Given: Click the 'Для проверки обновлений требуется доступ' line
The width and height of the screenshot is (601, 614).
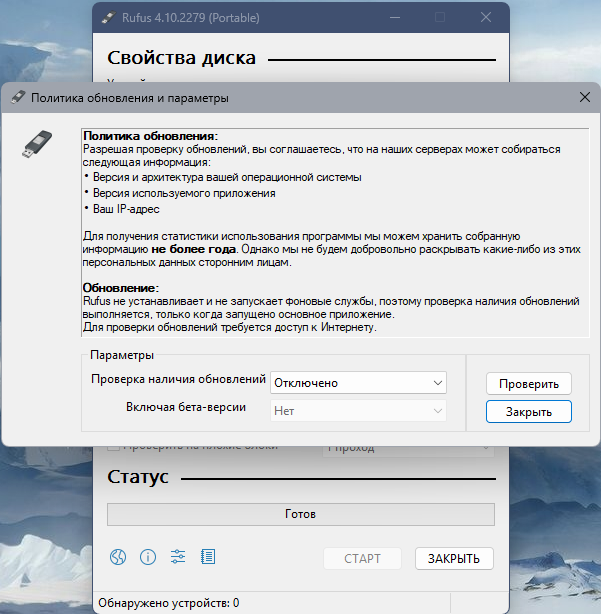Looking at the screenshot, I should click(229, 327).
